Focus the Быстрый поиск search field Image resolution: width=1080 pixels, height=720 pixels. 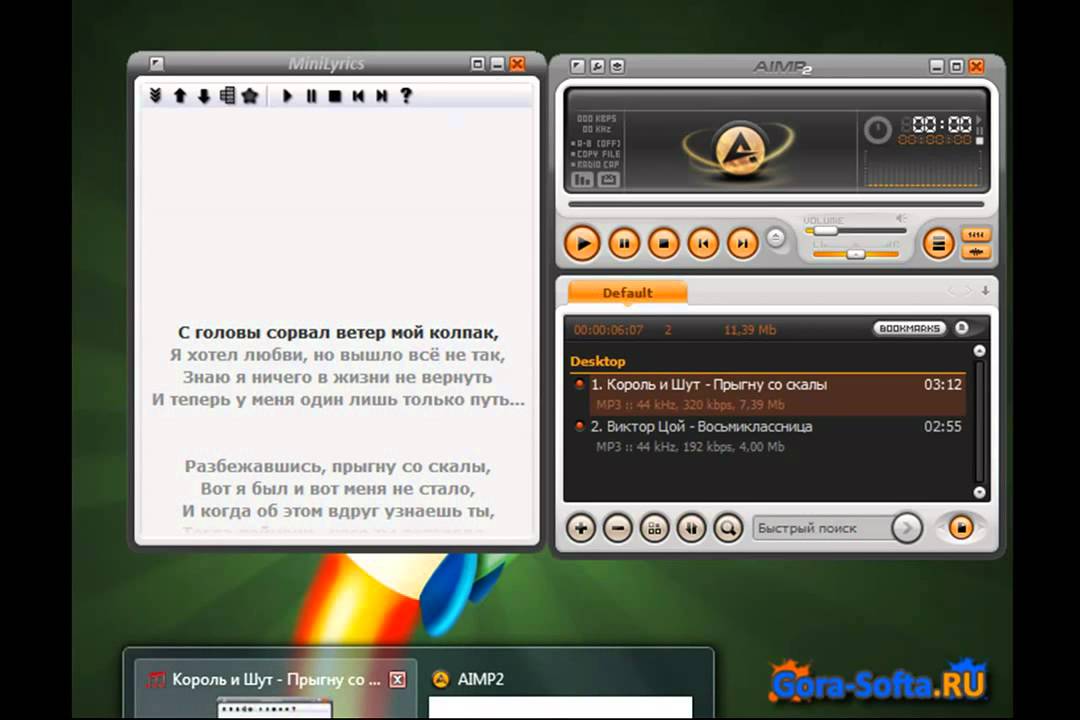coord(822,528)
